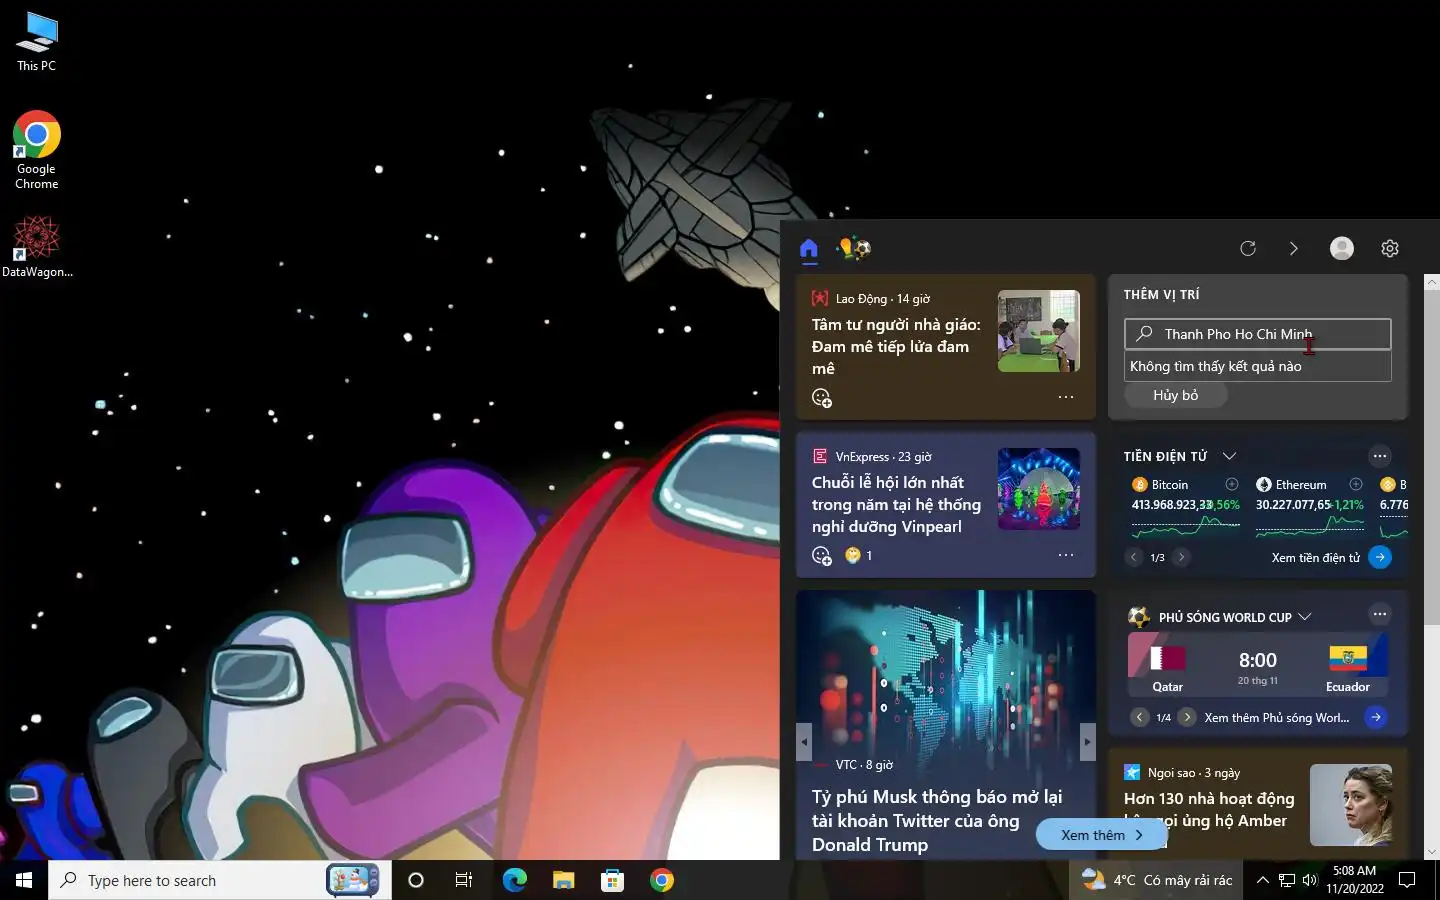Viewport: 1440px width, 900px height.
Task: Open the clock and date
Action: [x=1355, y=880]
